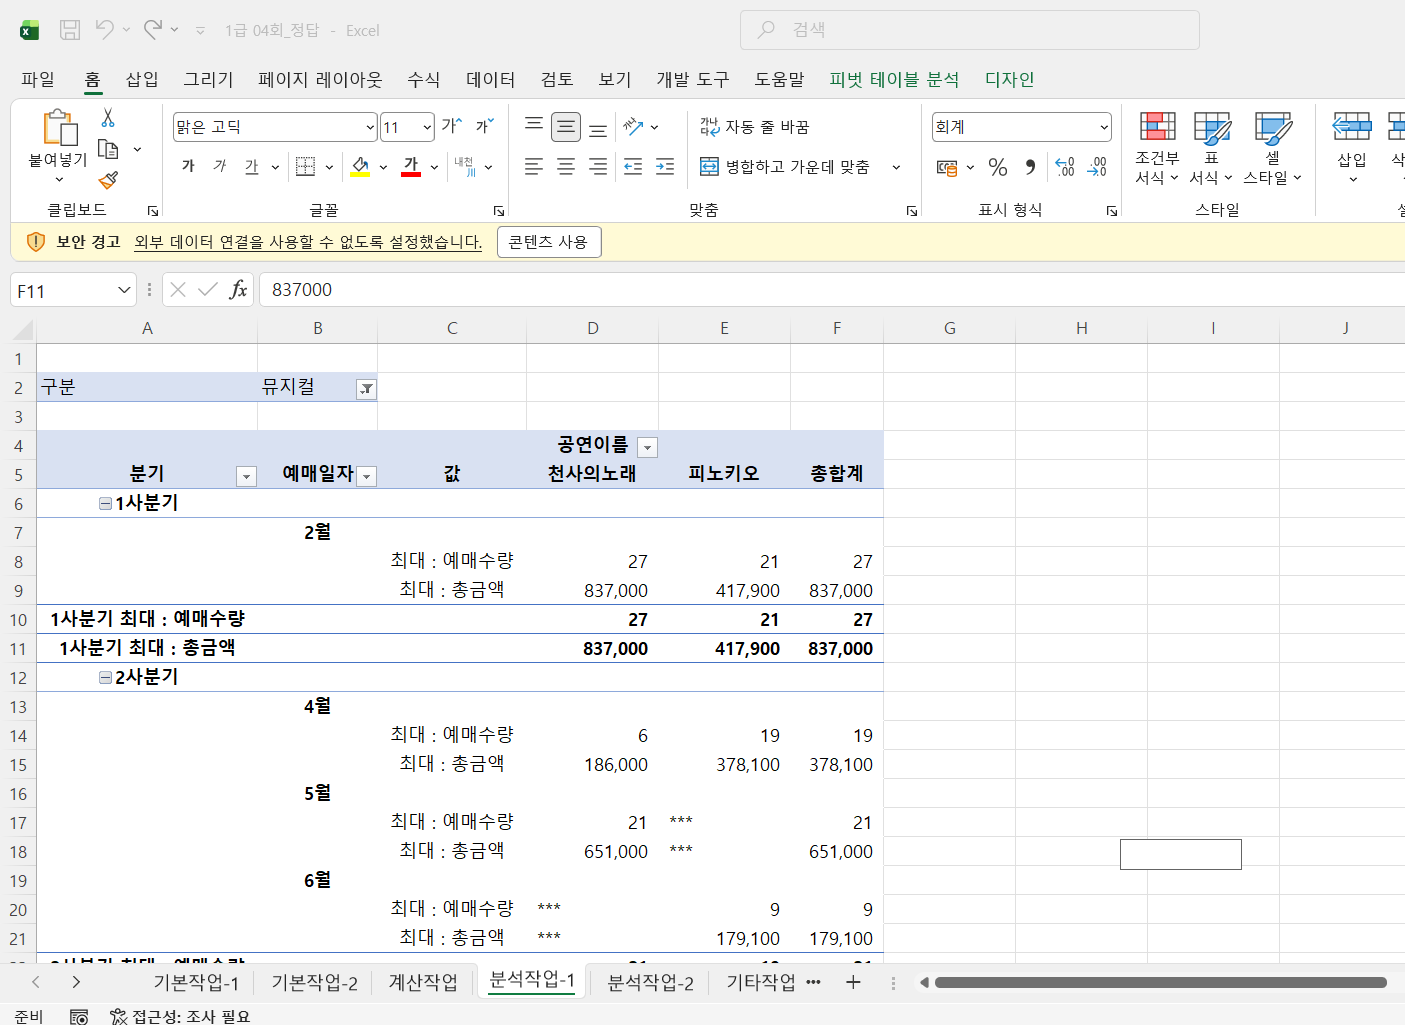Expand the number format 회계 combo box
Viewport: 1405px width, 1025px height.
(1103, 127)
